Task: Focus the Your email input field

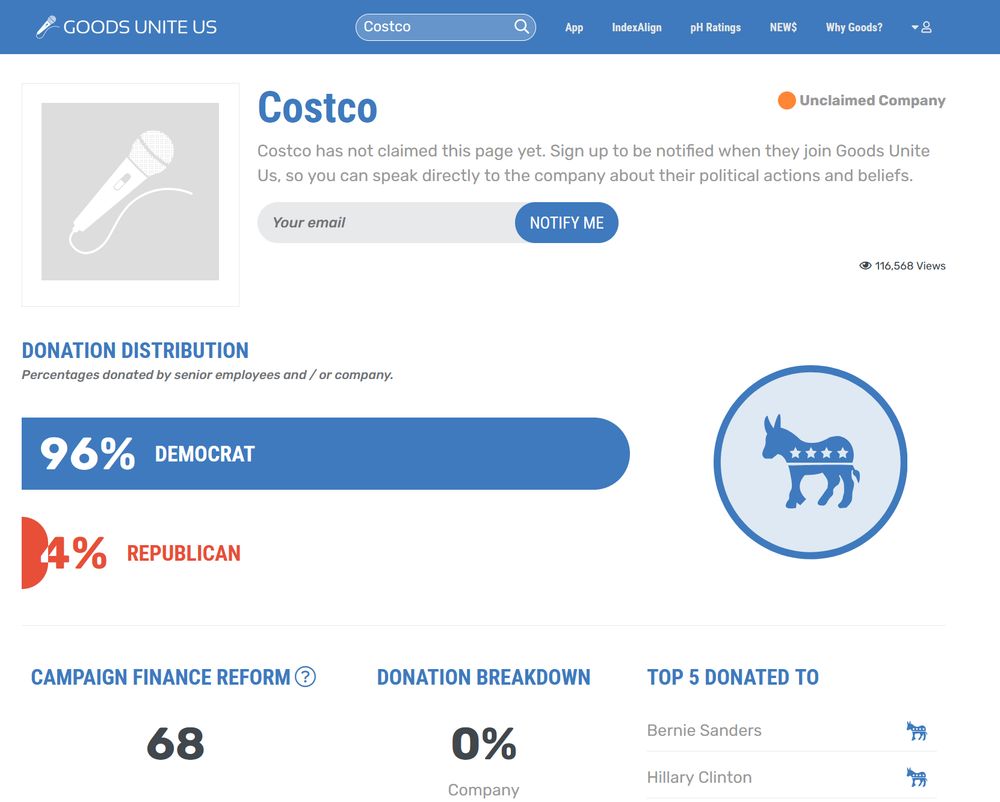Action: coord(386,222)
